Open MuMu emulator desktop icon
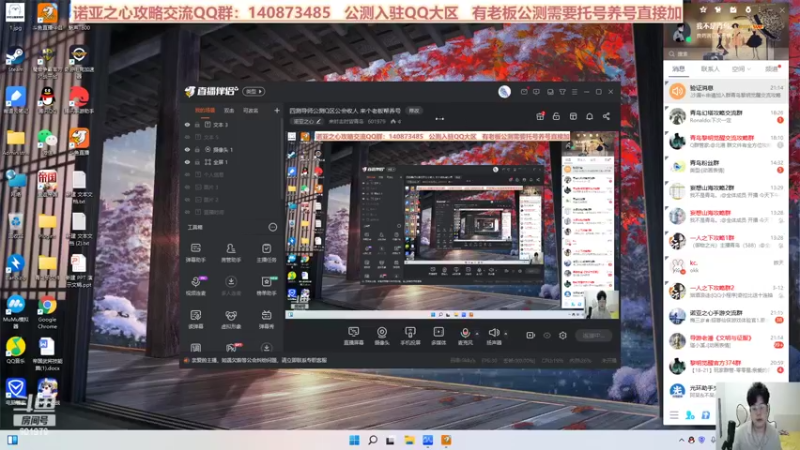Image resolution: width=800 pixels, height=450 pixels. coord(15,312)
